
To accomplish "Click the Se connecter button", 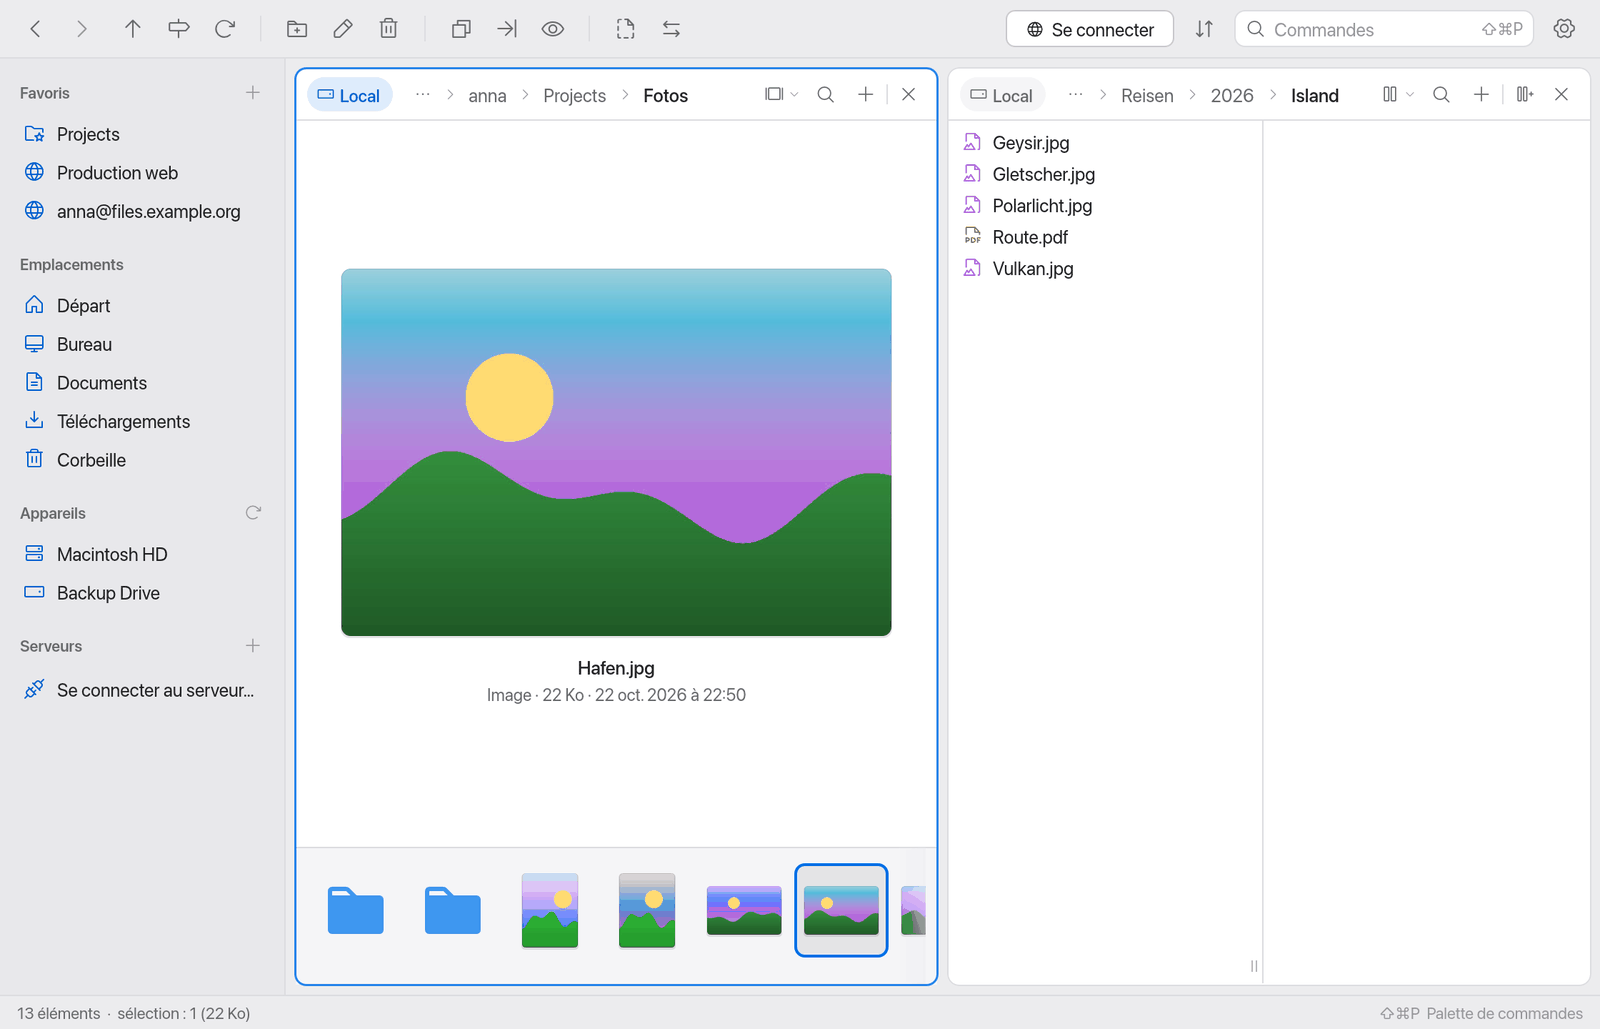I will coord(1090,29).
